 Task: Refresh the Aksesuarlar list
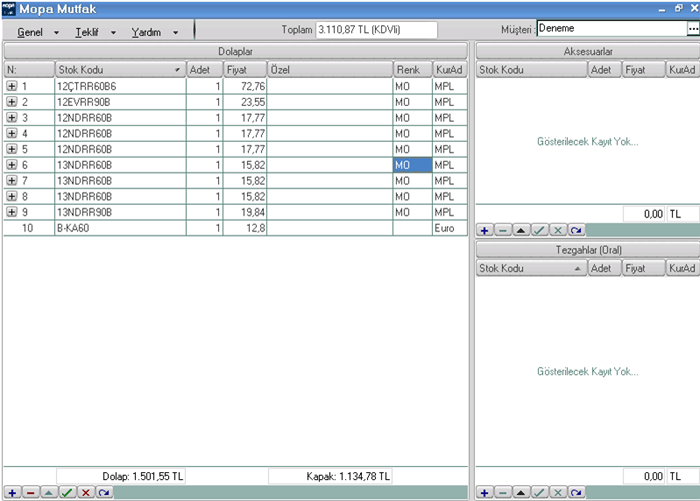(x=576, y=230)
